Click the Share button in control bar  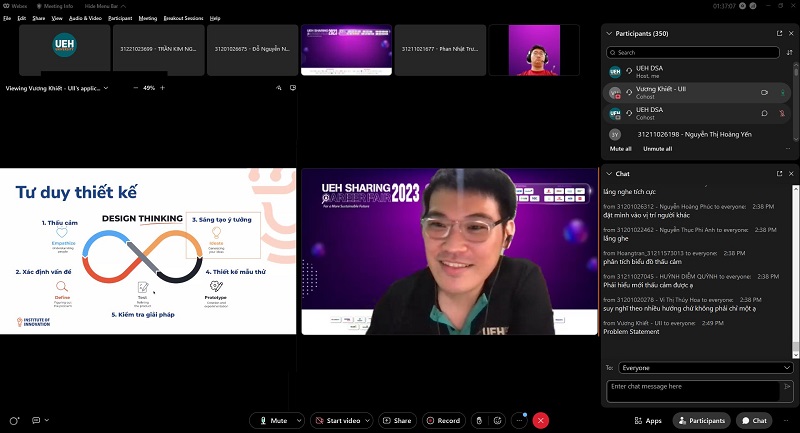click(x=397, y=421)
